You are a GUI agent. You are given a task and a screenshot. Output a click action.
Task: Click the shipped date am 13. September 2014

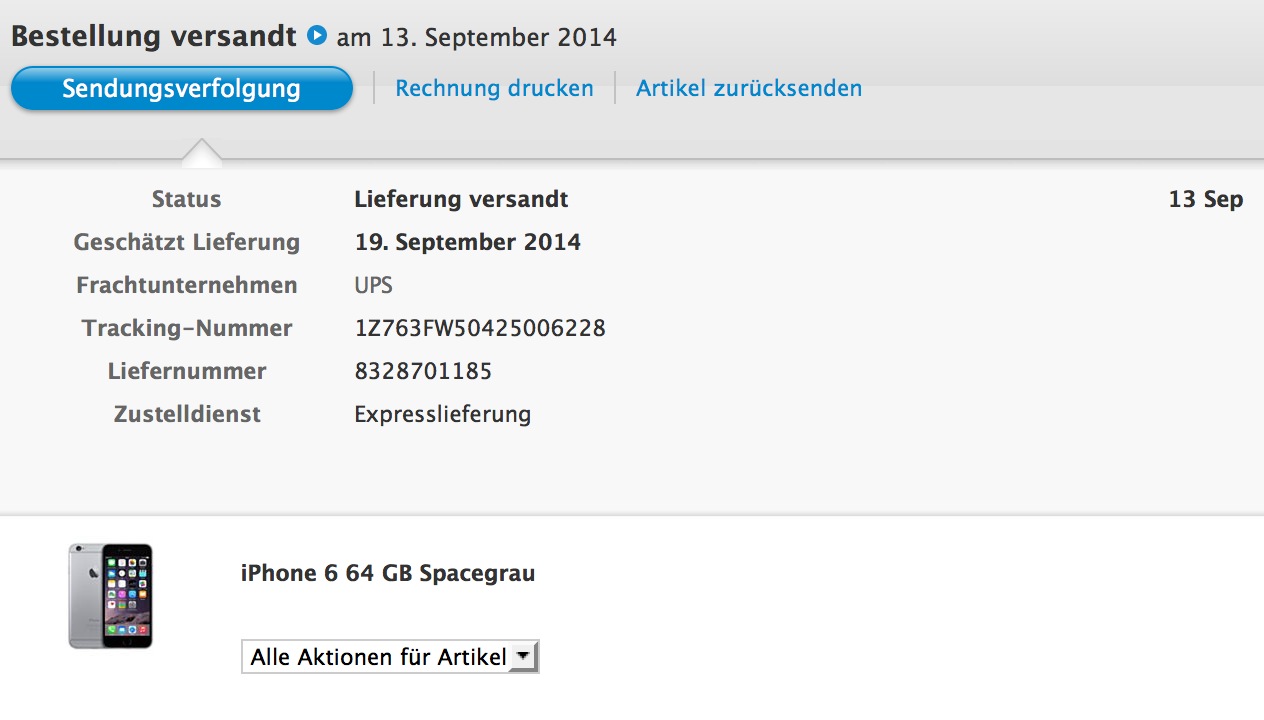click(477, 38)
